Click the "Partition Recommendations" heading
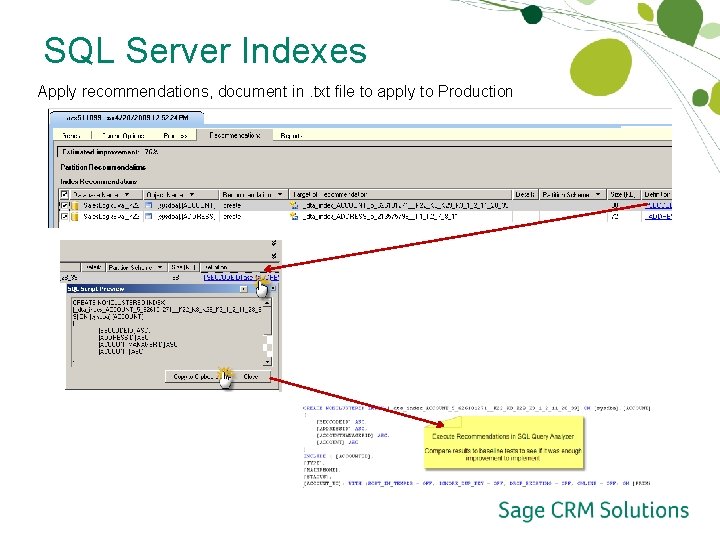The width and height of the screenshot is (720, 540). 103,167
